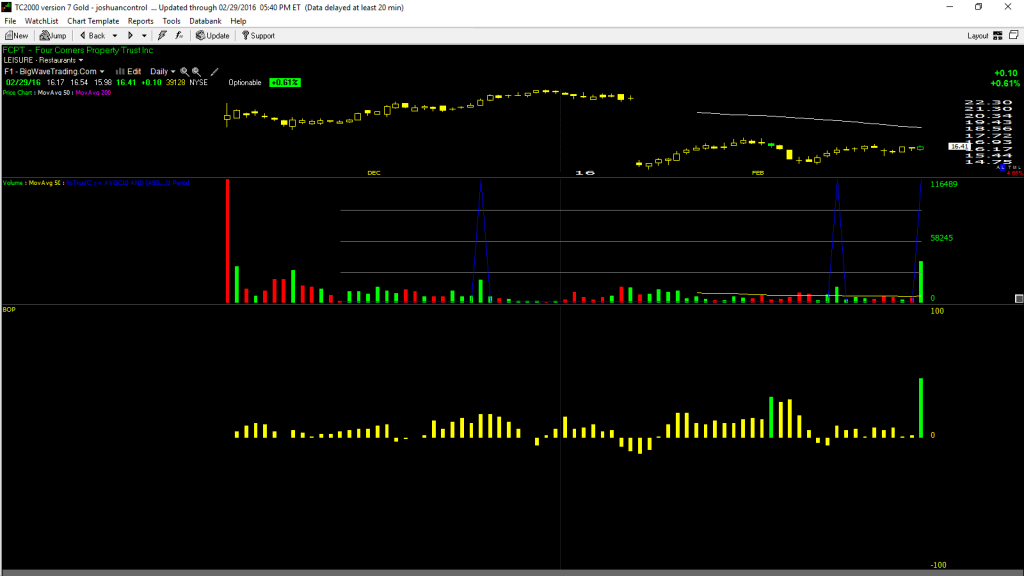Image resolution: width=1024 pixels, height=576 pixels.
Task: Click the second chart zoom magnifier
Action: click(196, 71)
